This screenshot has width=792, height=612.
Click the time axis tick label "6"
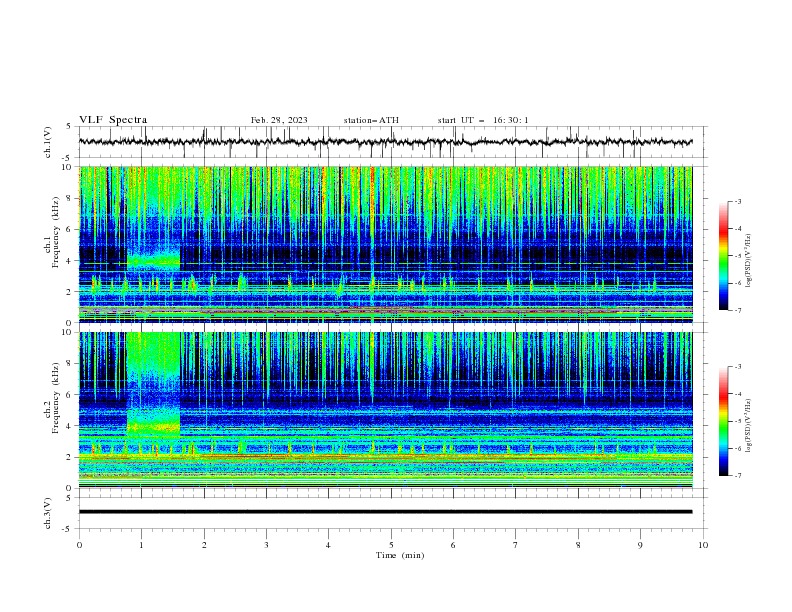pyautogui.click(x=453, y=545)
